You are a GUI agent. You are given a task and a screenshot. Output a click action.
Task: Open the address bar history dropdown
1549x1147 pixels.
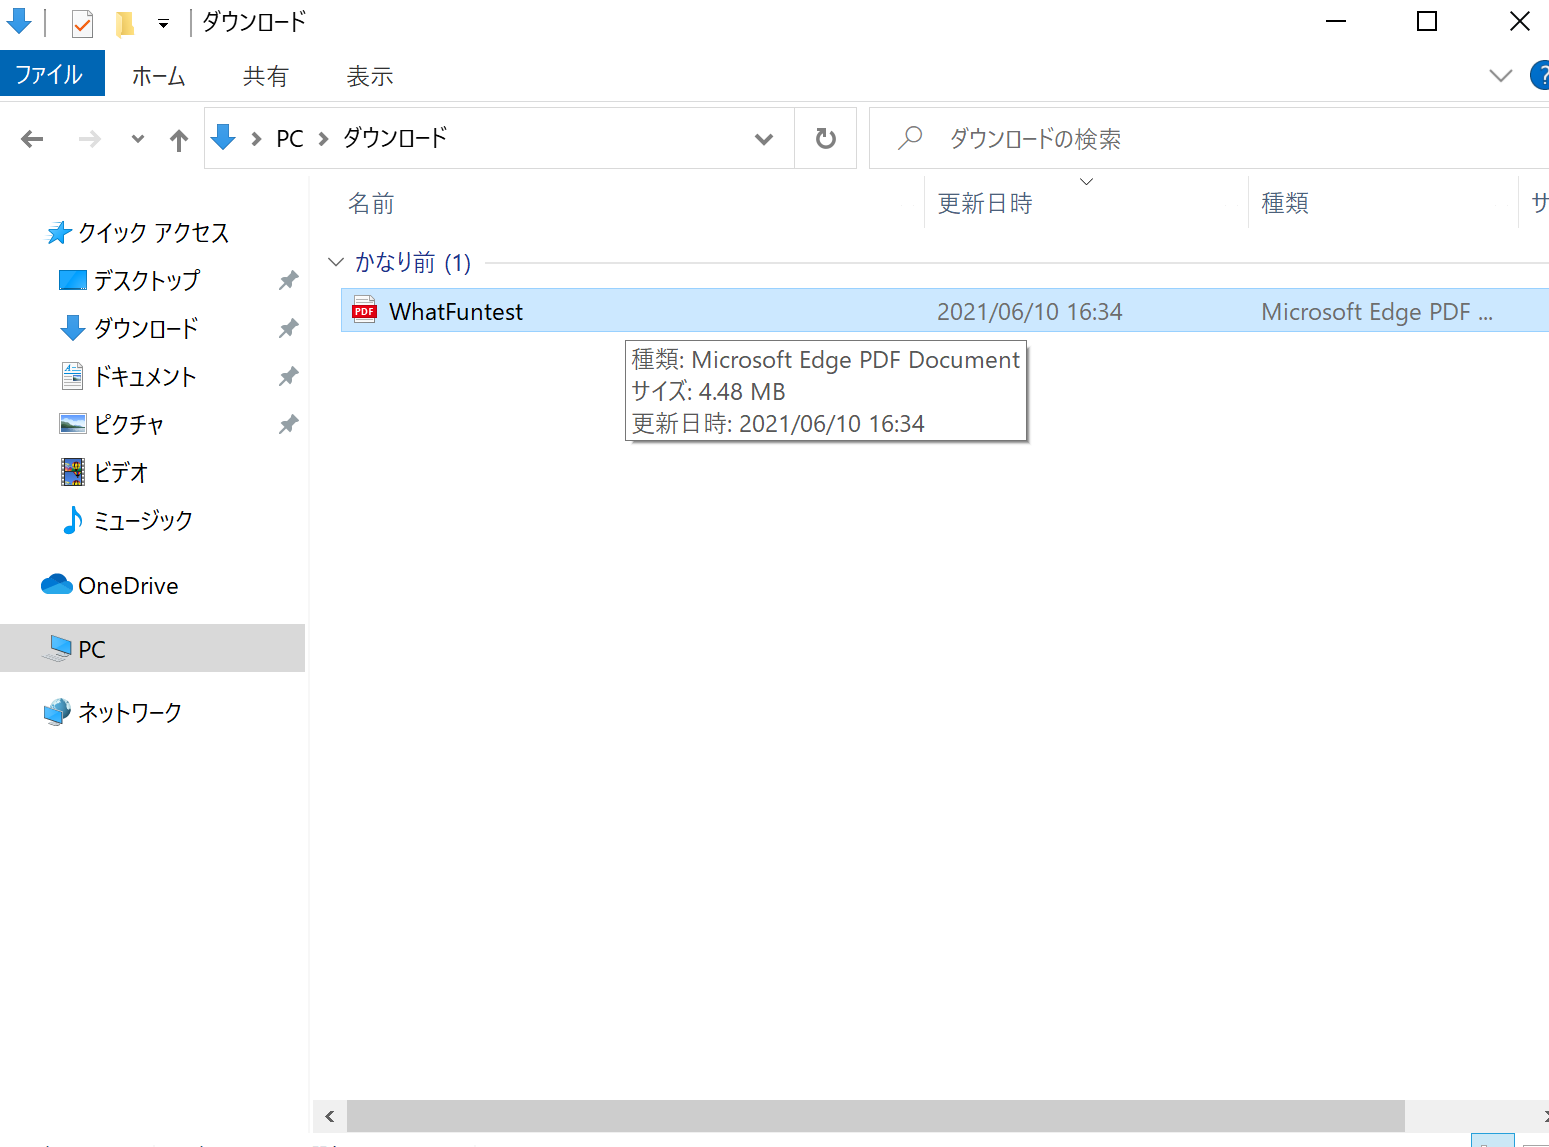[x=763, y=139]
